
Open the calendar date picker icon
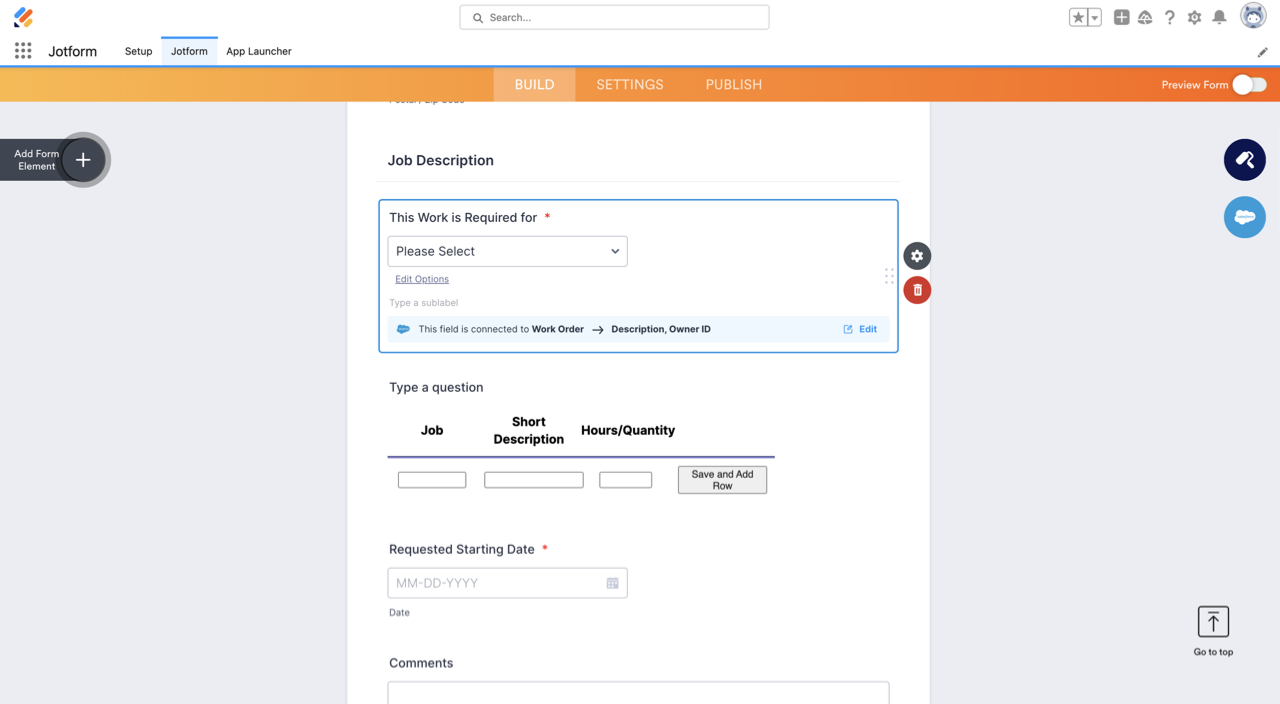click(612, 583)
